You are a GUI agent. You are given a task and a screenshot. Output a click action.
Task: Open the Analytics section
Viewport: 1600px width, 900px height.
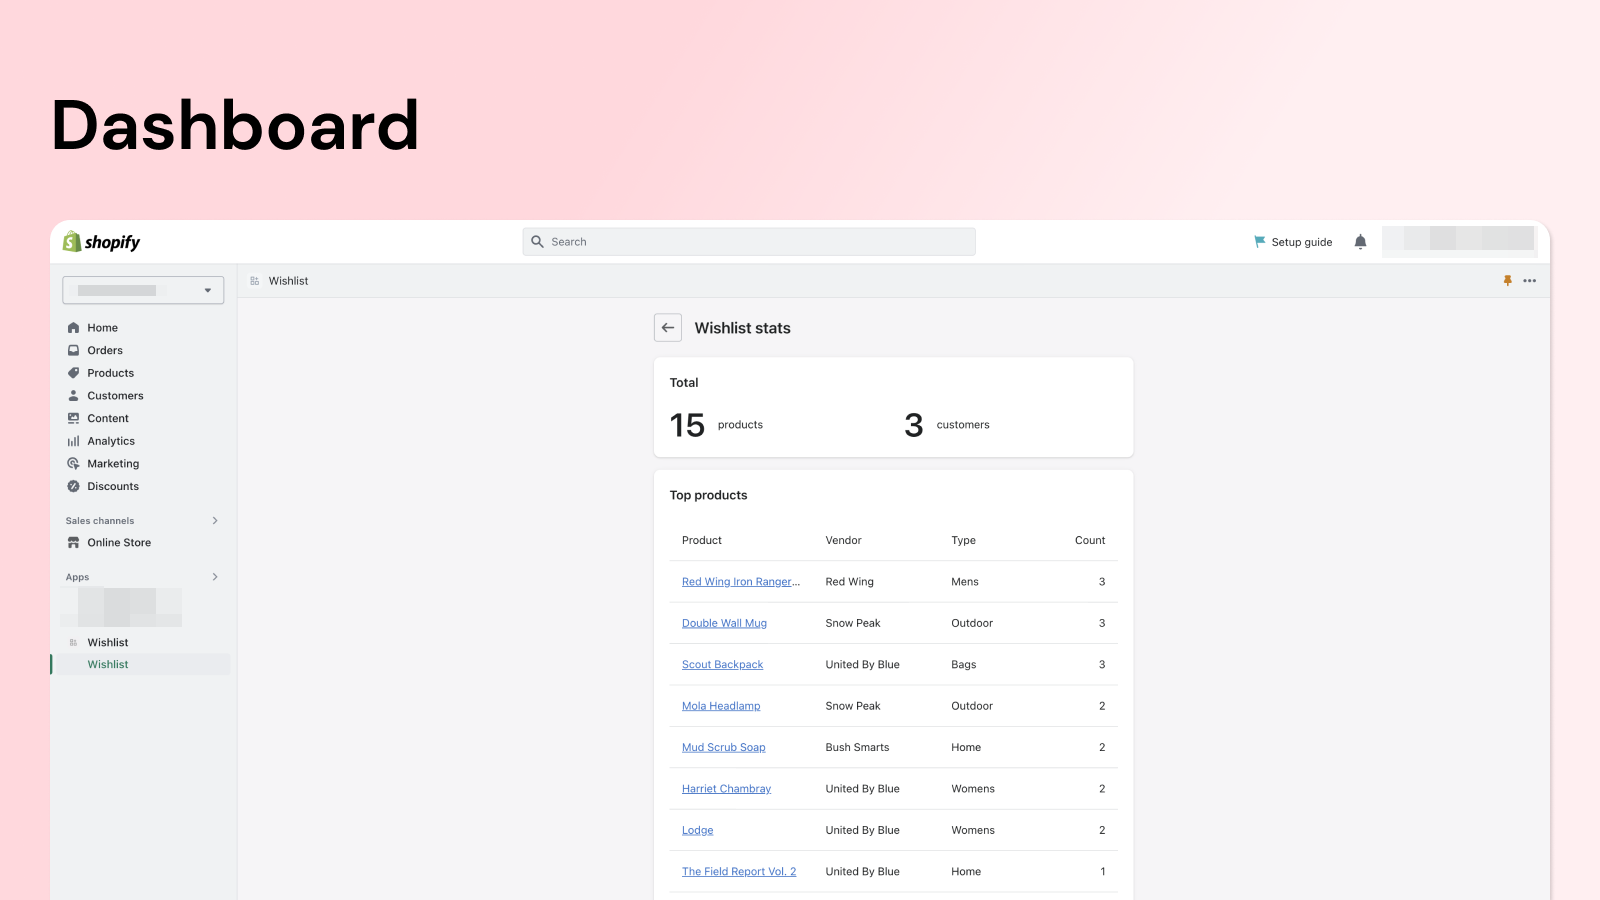[x=111, y=440]
